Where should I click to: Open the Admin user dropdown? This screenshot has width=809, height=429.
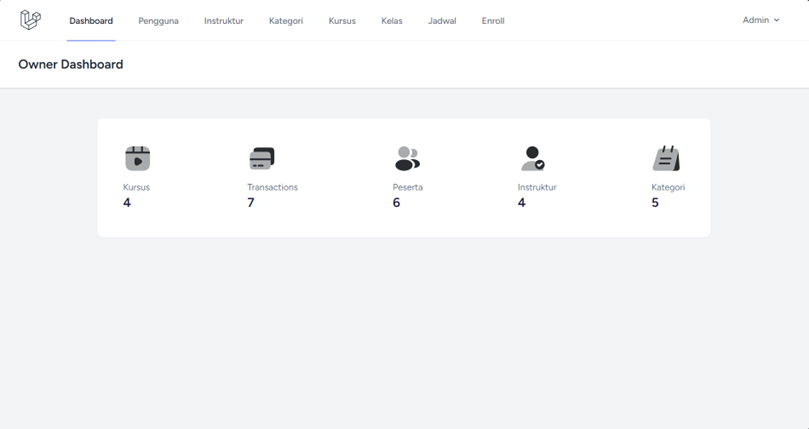(761, 20)
